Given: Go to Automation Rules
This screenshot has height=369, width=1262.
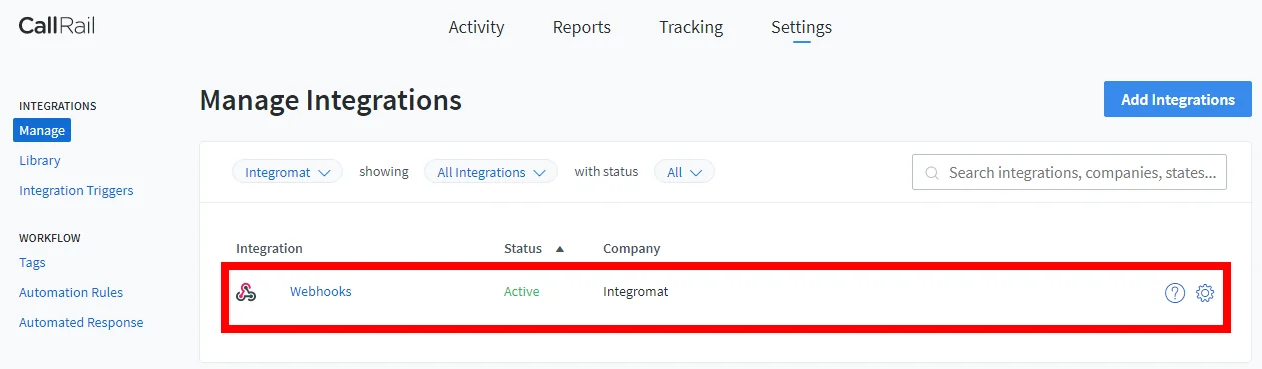Looking at the screenshot, I should (71, 292).
